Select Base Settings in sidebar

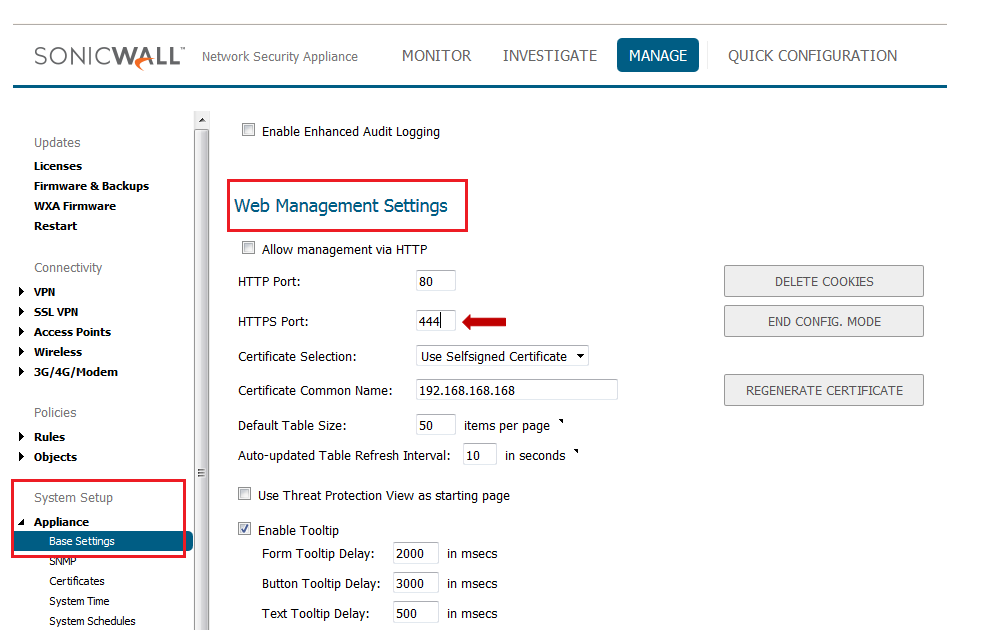[103, 541]
